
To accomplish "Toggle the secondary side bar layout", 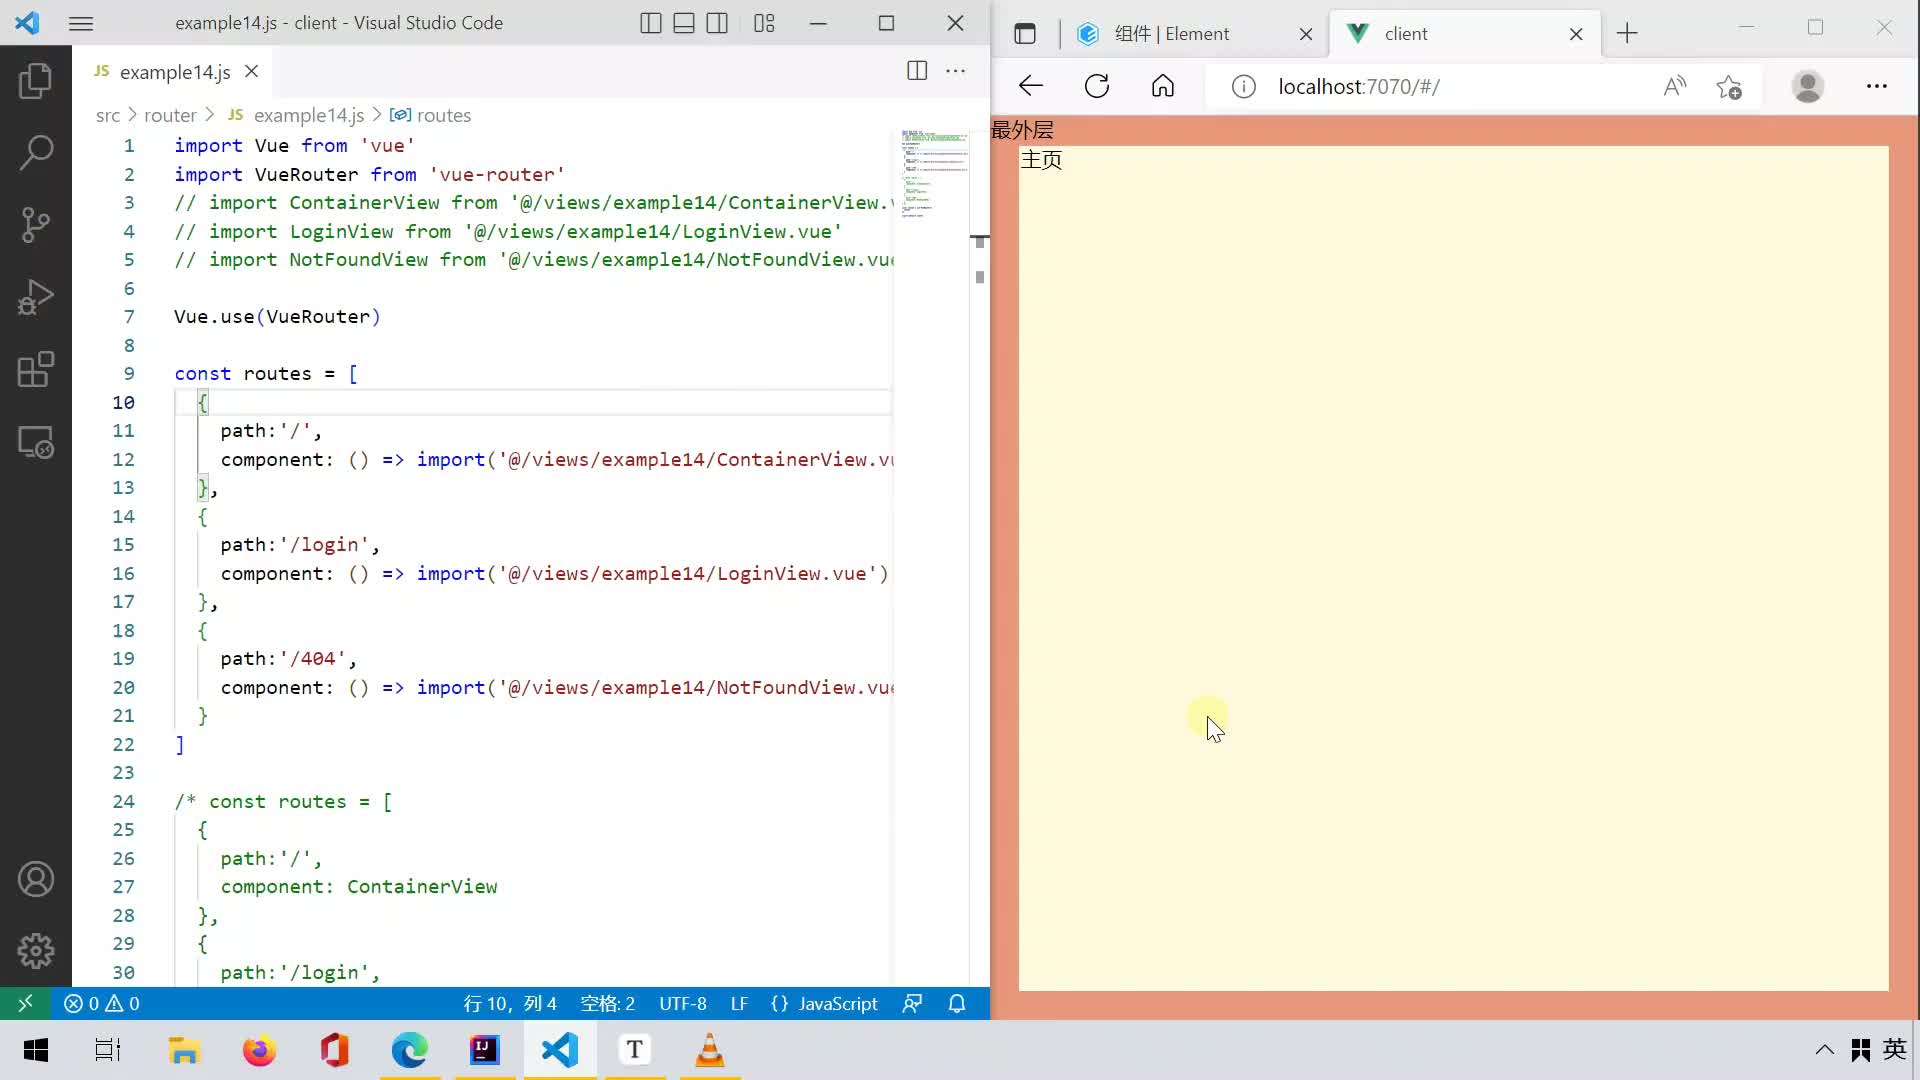I will [717, 23].
